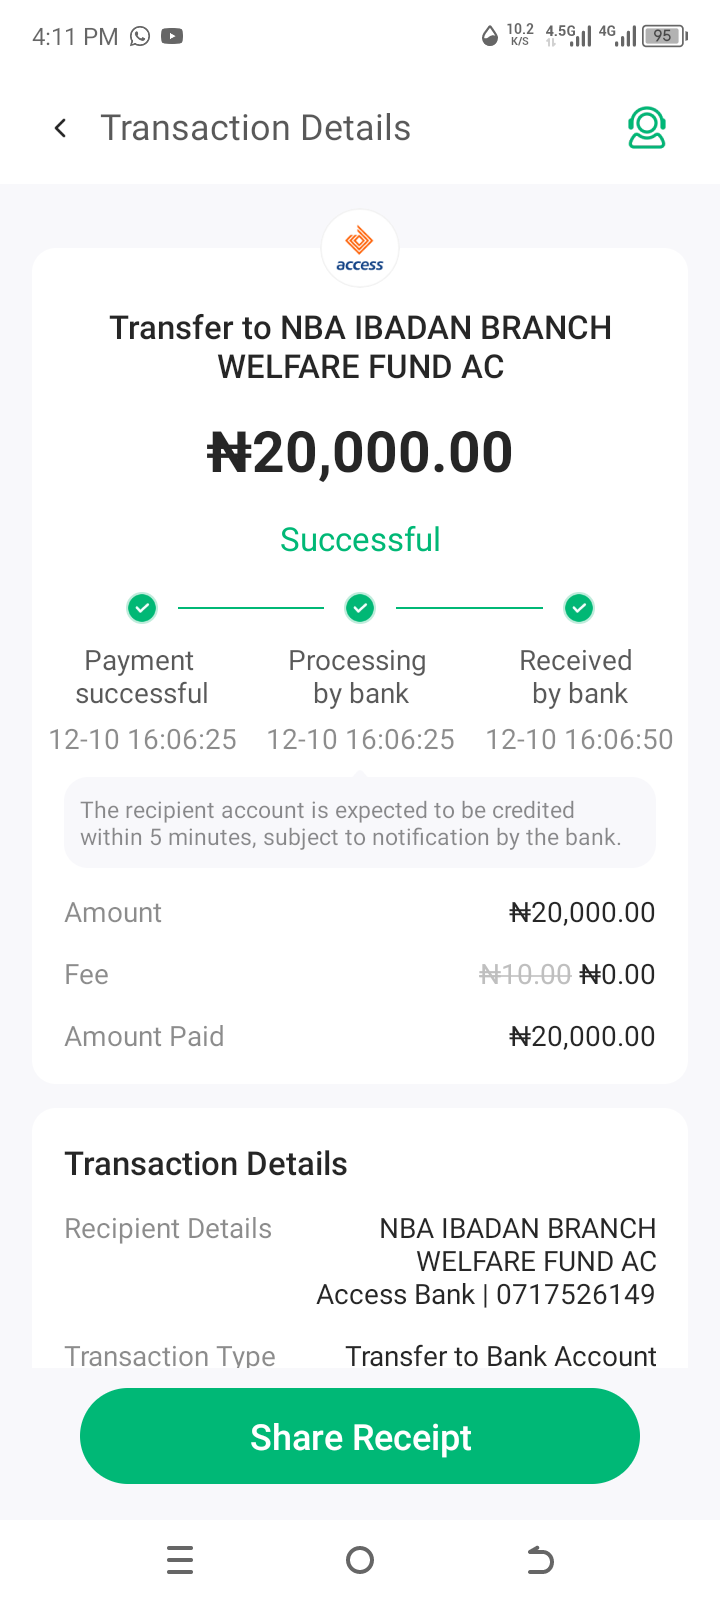Tap the Successful status text
720x1600 pixels.
pyautogui.click(x=360, y=540)
